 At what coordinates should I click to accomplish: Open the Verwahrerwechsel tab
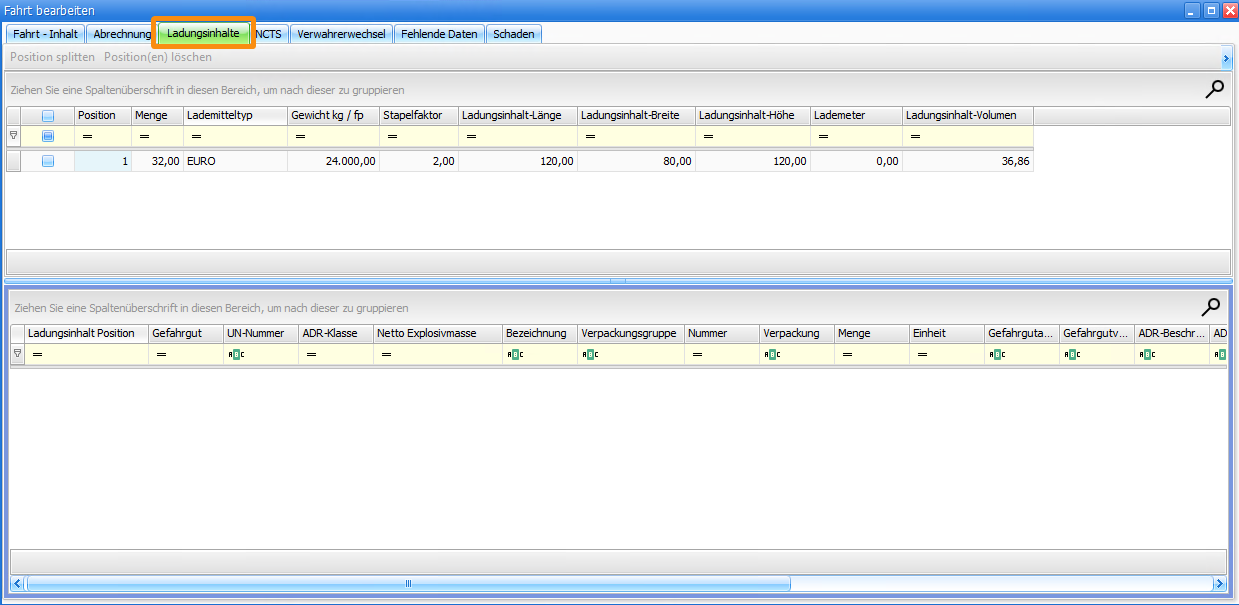[341, 34]
